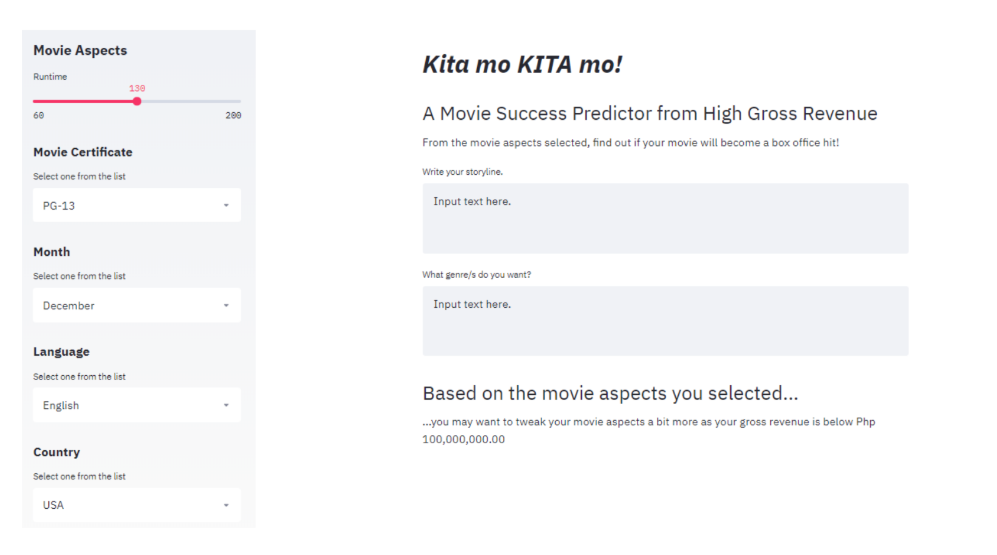Click the slider maximum label 200
The height and width of the screenshot is (555, 997).
[x=233, y=116]
